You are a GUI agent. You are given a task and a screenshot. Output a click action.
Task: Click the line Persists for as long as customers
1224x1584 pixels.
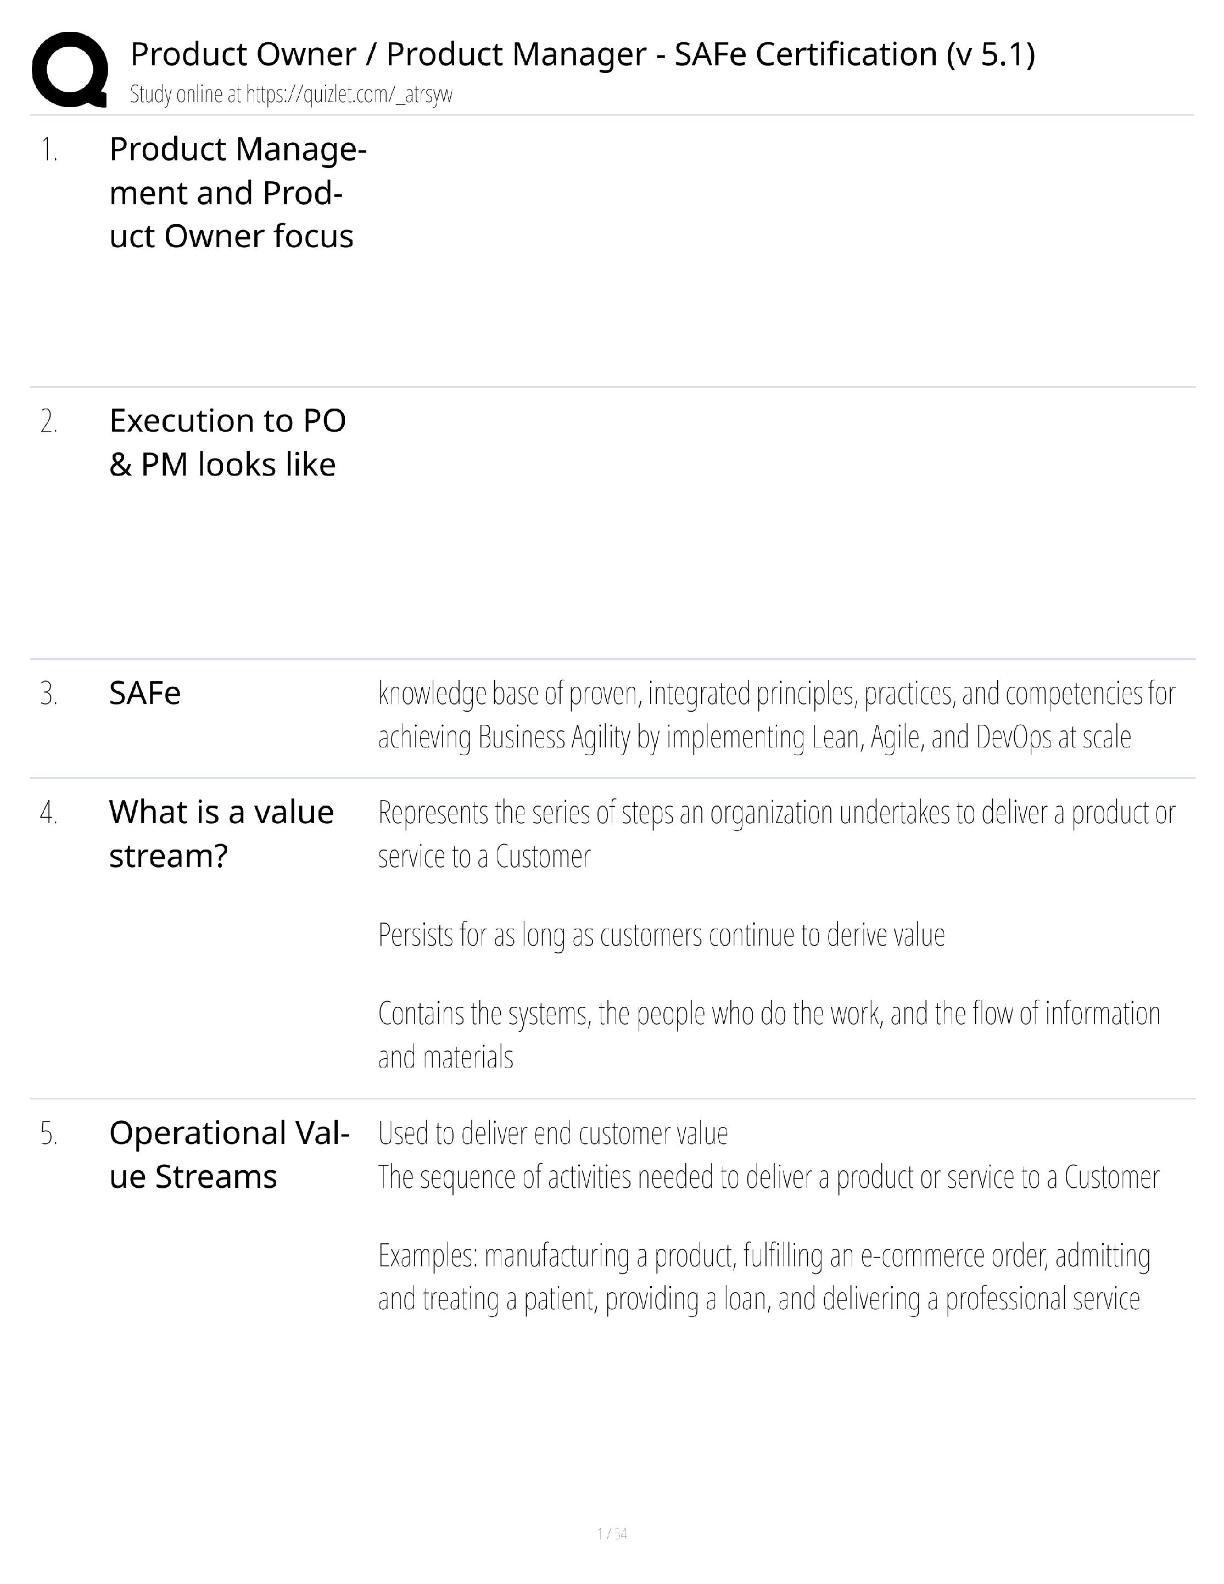pyautogui.click(x=661, y=935)
